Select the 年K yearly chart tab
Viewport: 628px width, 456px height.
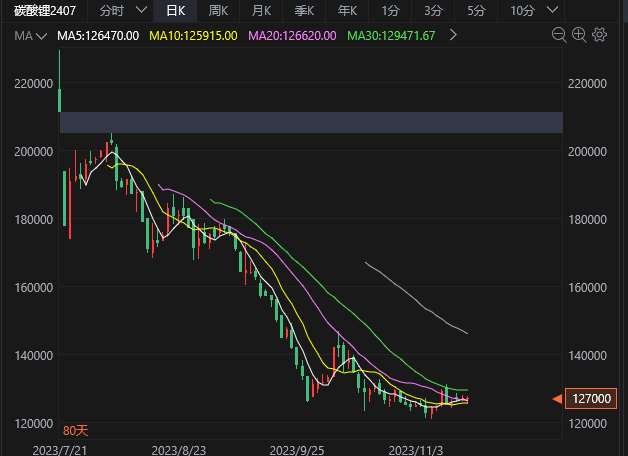347,10
